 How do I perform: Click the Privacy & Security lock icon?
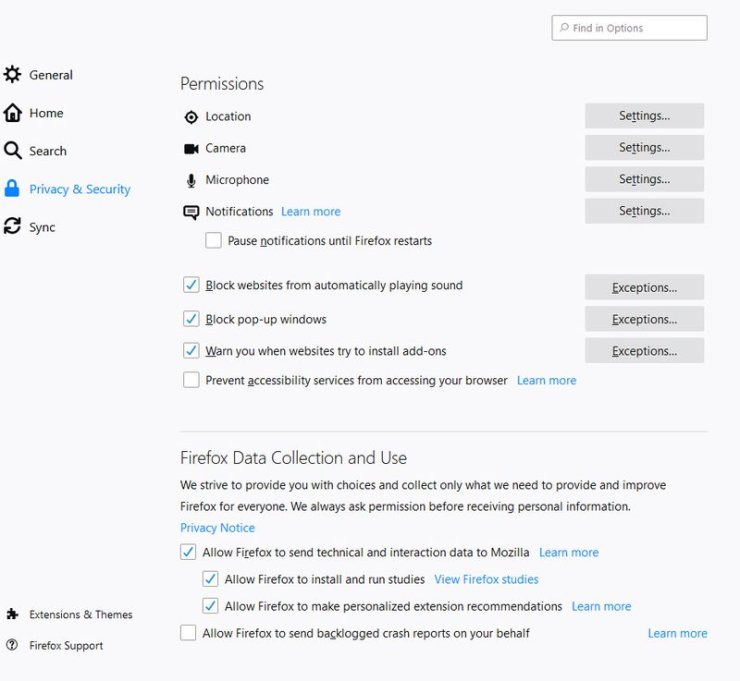coord(12,188)
